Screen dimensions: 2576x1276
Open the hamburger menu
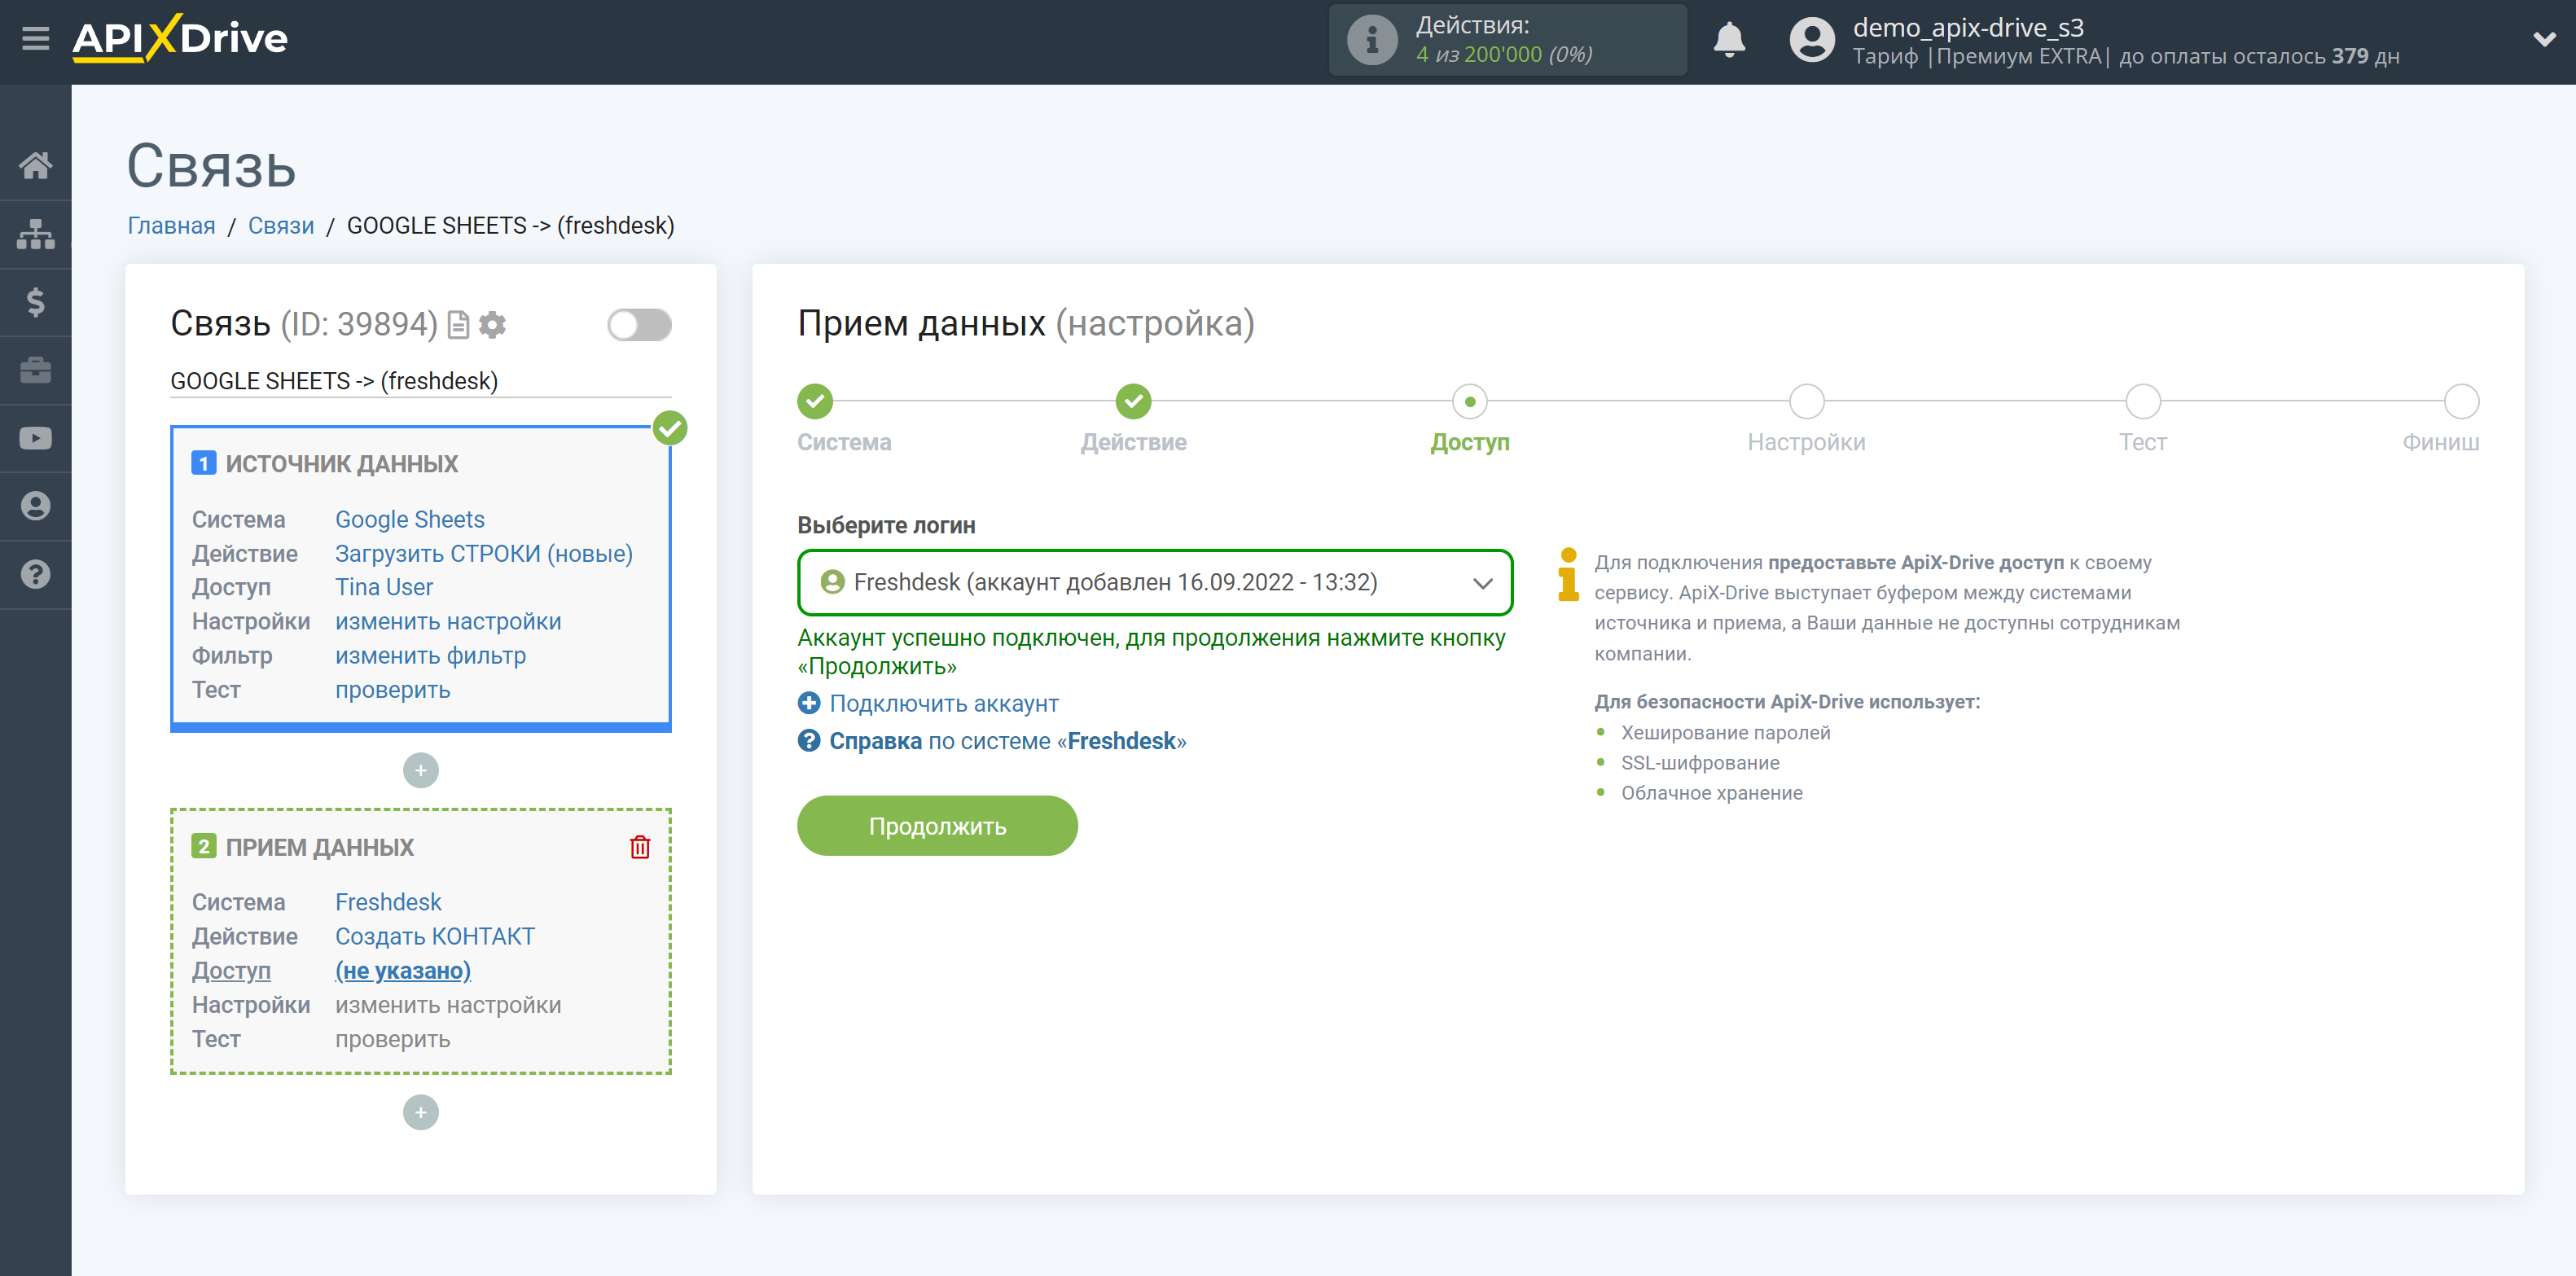click(35, 39)
